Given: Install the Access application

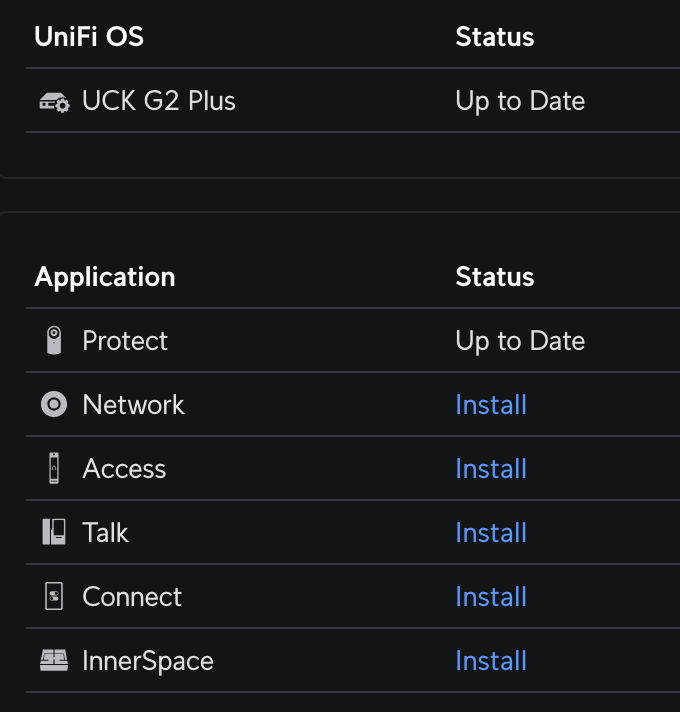Looking at the screenshot, I should click(x=491, y=469).
